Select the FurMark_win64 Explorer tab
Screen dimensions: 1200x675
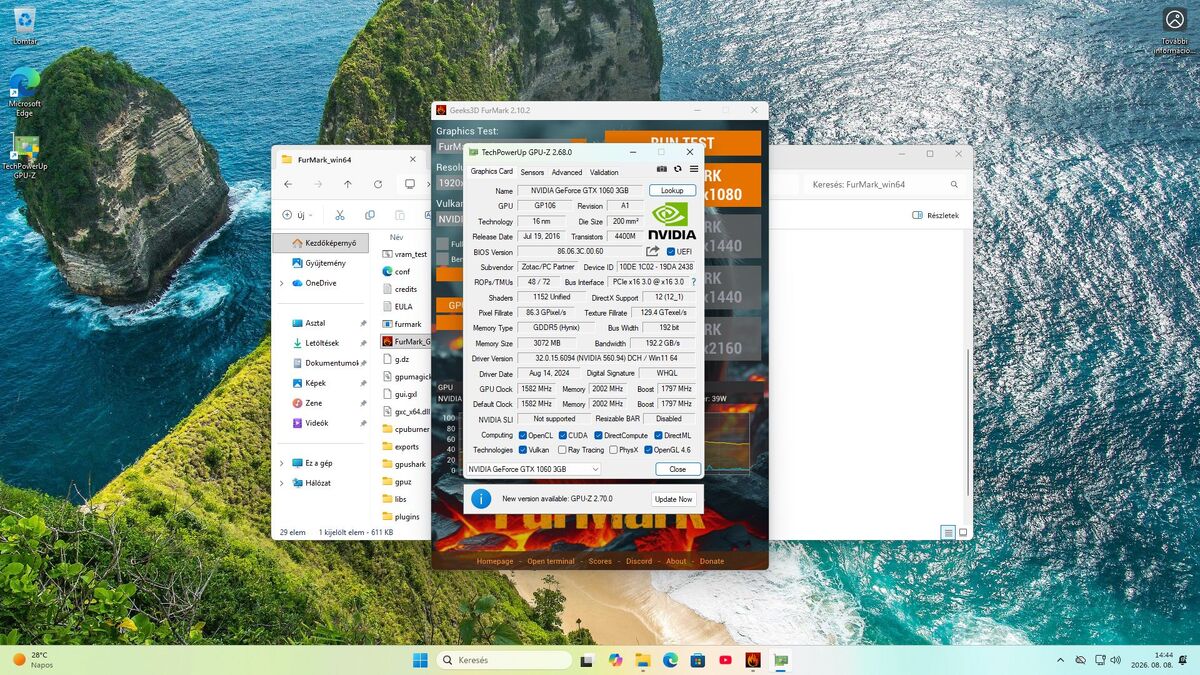(348, 159)
